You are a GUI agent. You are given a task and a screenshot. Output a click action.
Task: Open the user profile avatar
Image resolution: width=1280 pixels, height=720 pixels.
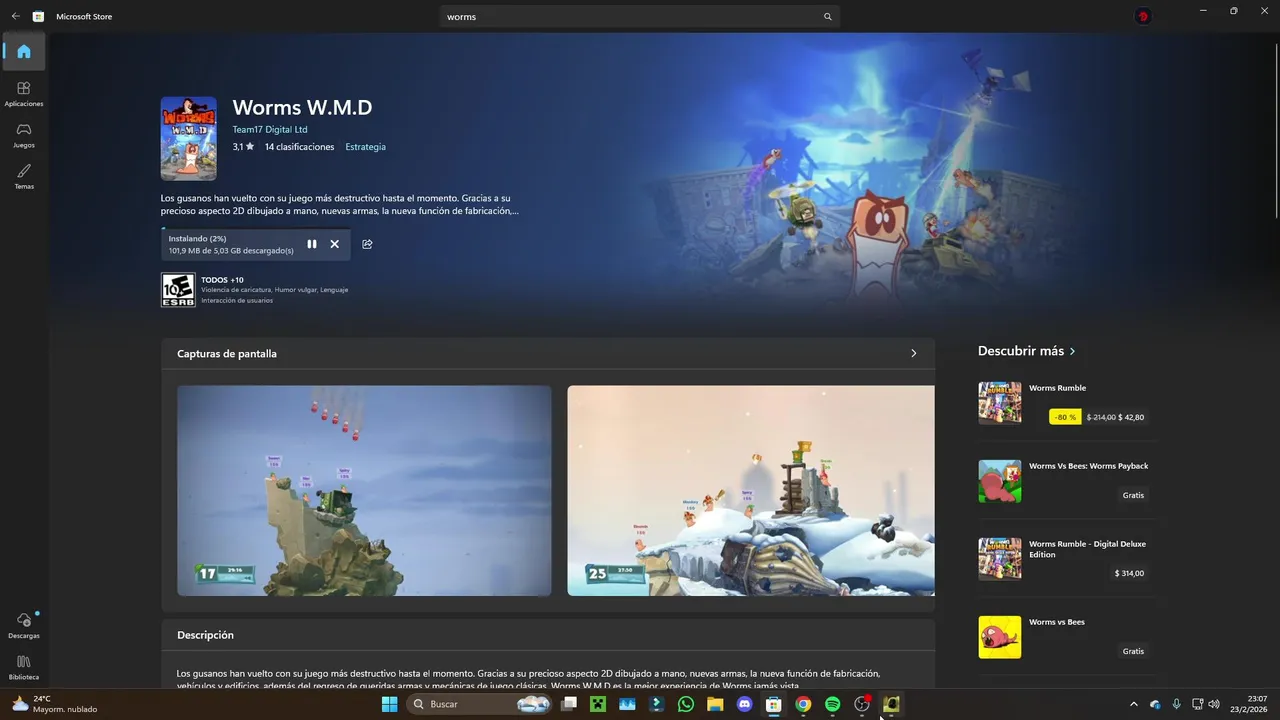pos(1142,16)
